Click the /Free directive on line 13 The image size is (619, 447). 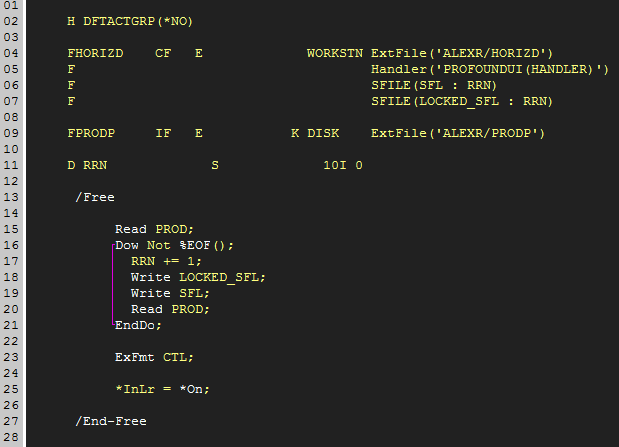(95, 197)
